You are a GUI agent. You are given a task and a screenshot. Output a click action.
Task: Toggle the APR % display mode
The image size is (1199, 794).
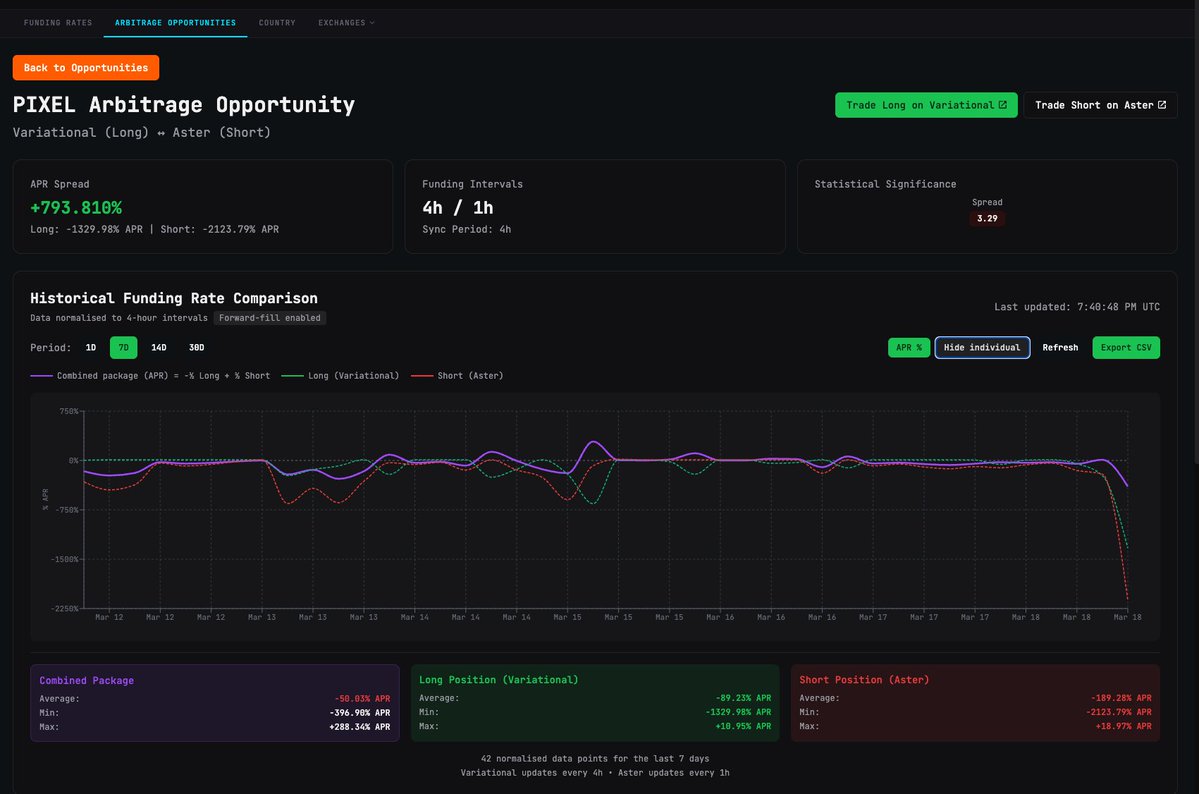coord(908,347)
